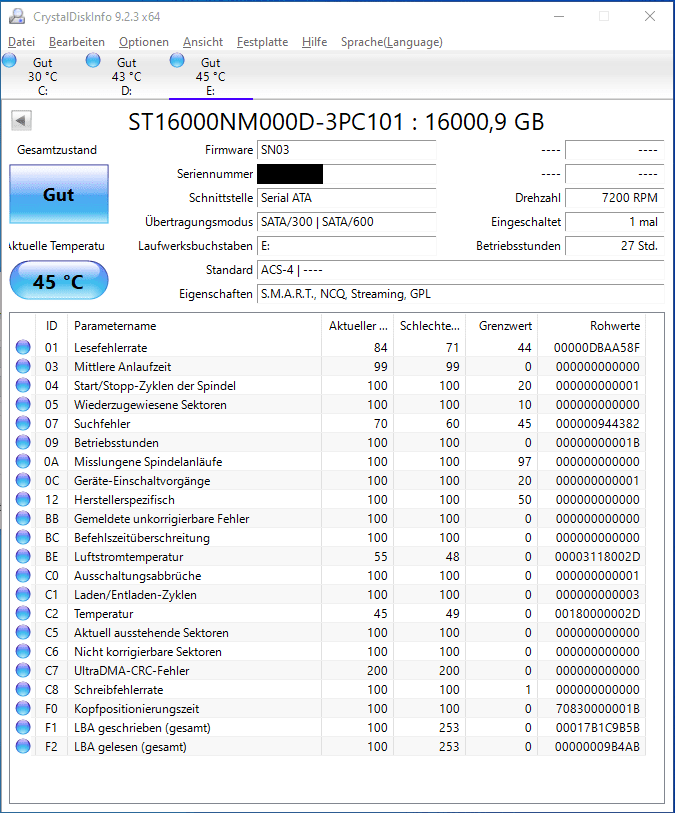Screen dimensions: 675x813
Task: Click the Laufwerksbuchstaben field E:
Action: tap(346, 246)
